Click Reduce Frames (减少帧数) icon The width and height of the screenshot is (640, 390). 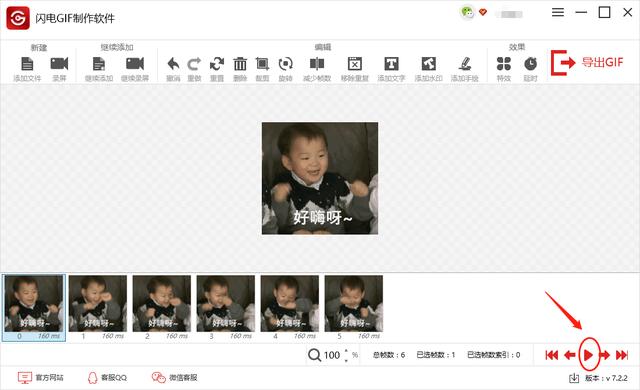[317, 64]
